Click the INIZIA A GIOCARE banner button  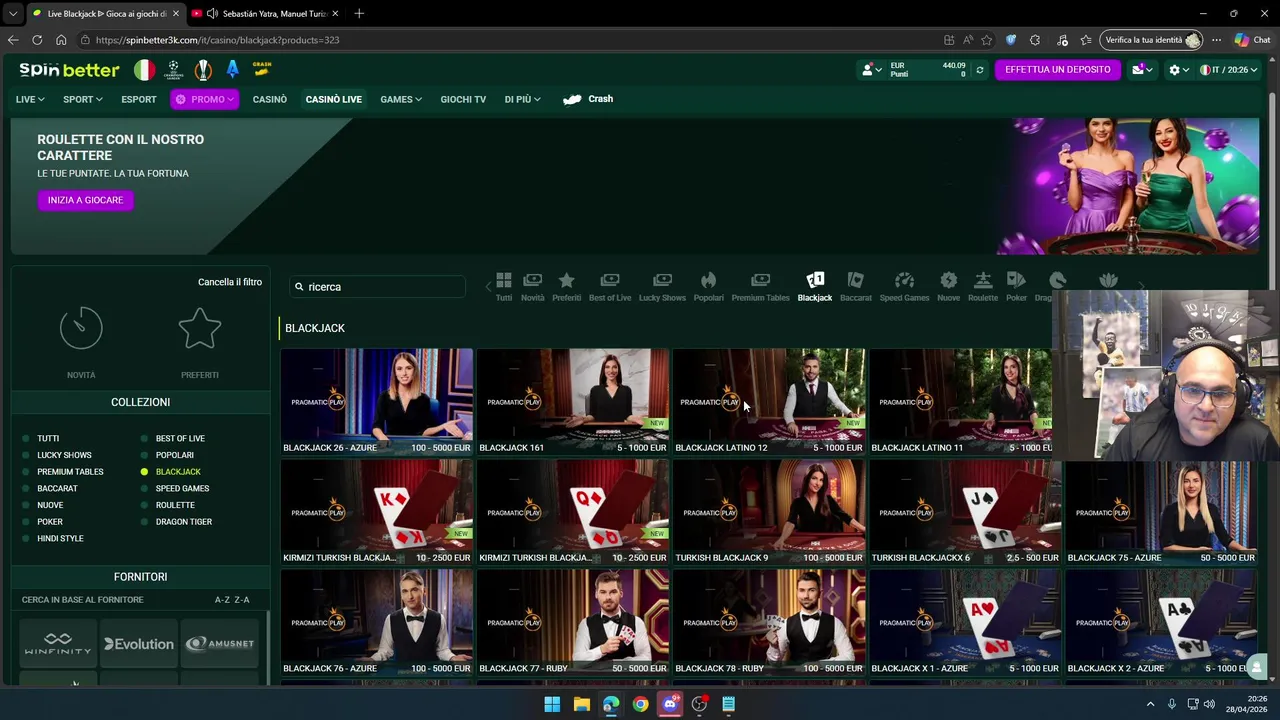click(x=86, y=200)
